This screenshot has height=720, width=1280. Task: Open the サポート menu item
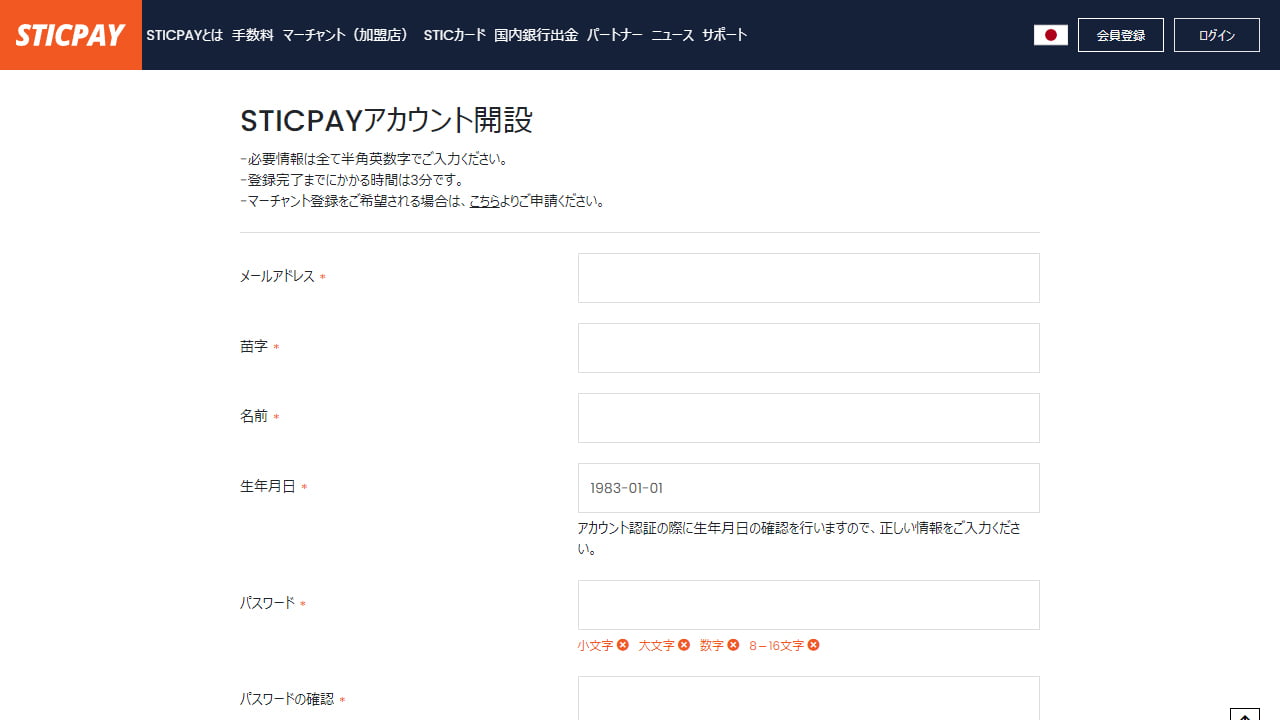click(x=724, y=35)
